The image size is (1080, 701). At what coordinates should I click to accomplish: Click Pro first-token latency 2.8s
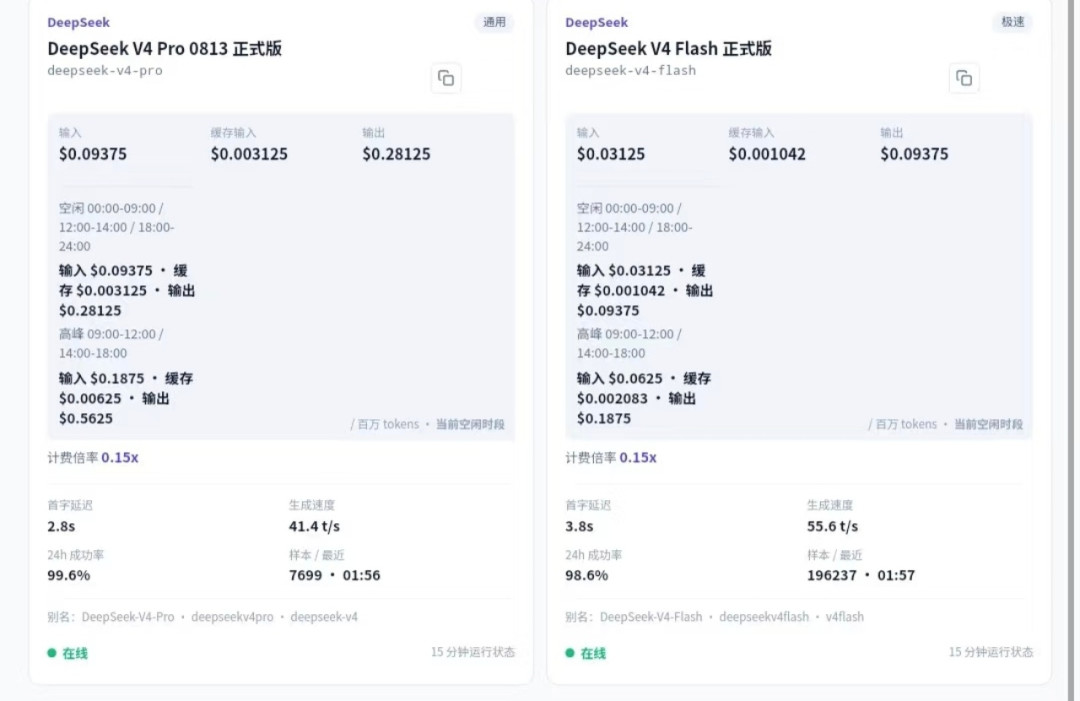61,527
